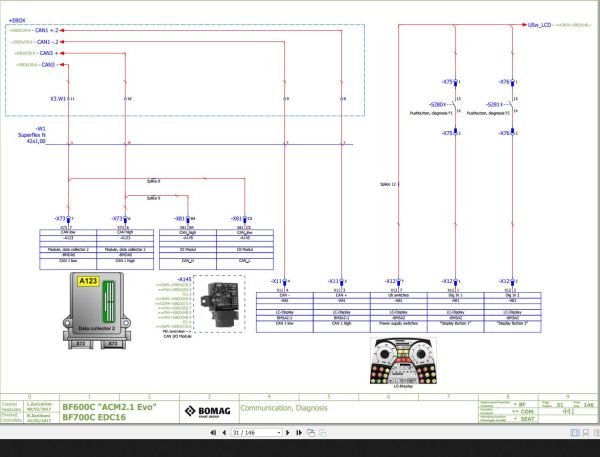Go to the next page
This screenshot has width=600, height=457.
288,433
